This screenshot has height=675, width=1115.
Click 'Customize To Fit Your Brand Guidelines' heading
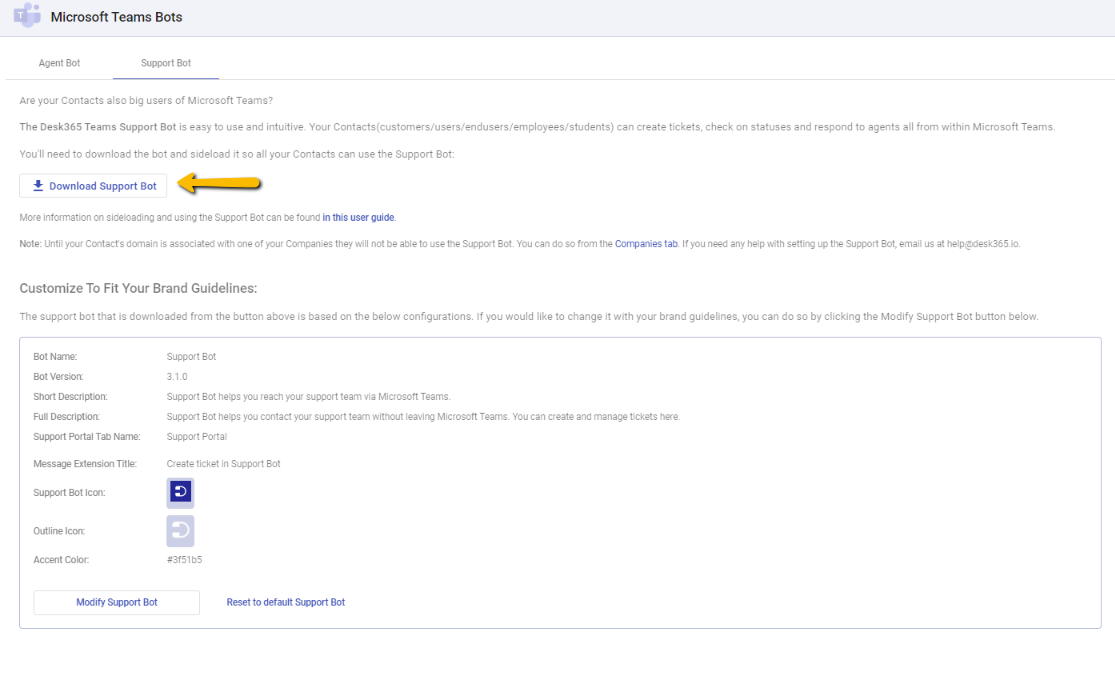138,288
